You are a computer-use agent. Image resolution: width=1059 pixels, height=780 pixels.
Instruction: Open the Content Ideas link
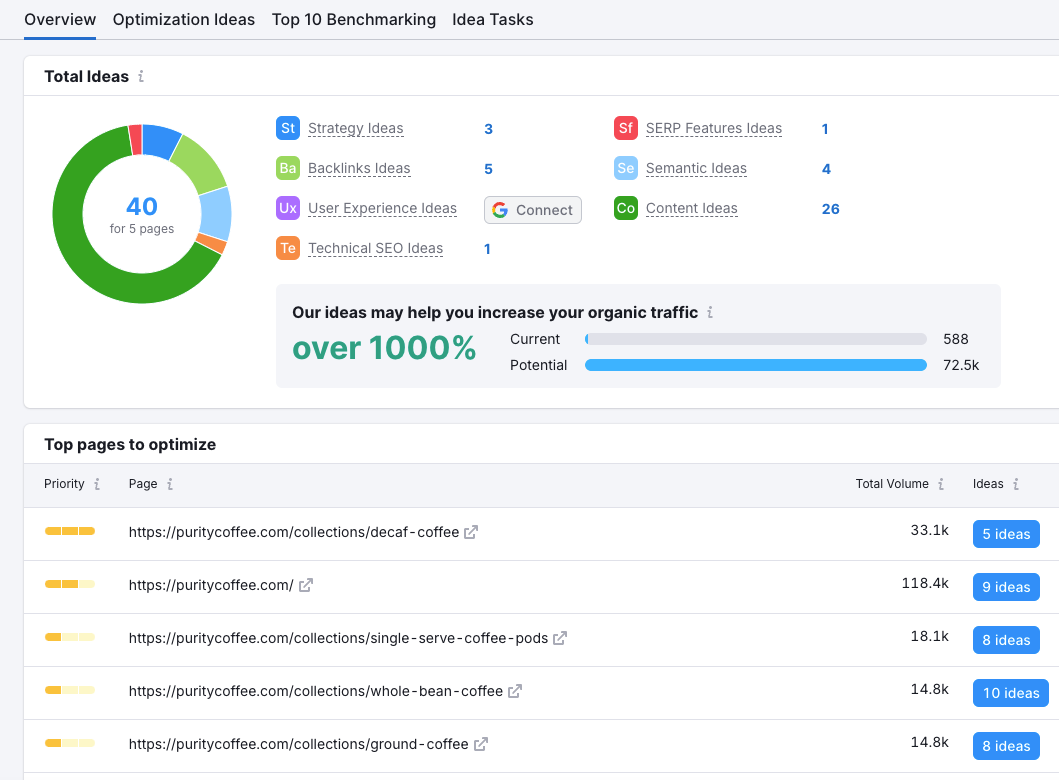[x=691, y=208]
